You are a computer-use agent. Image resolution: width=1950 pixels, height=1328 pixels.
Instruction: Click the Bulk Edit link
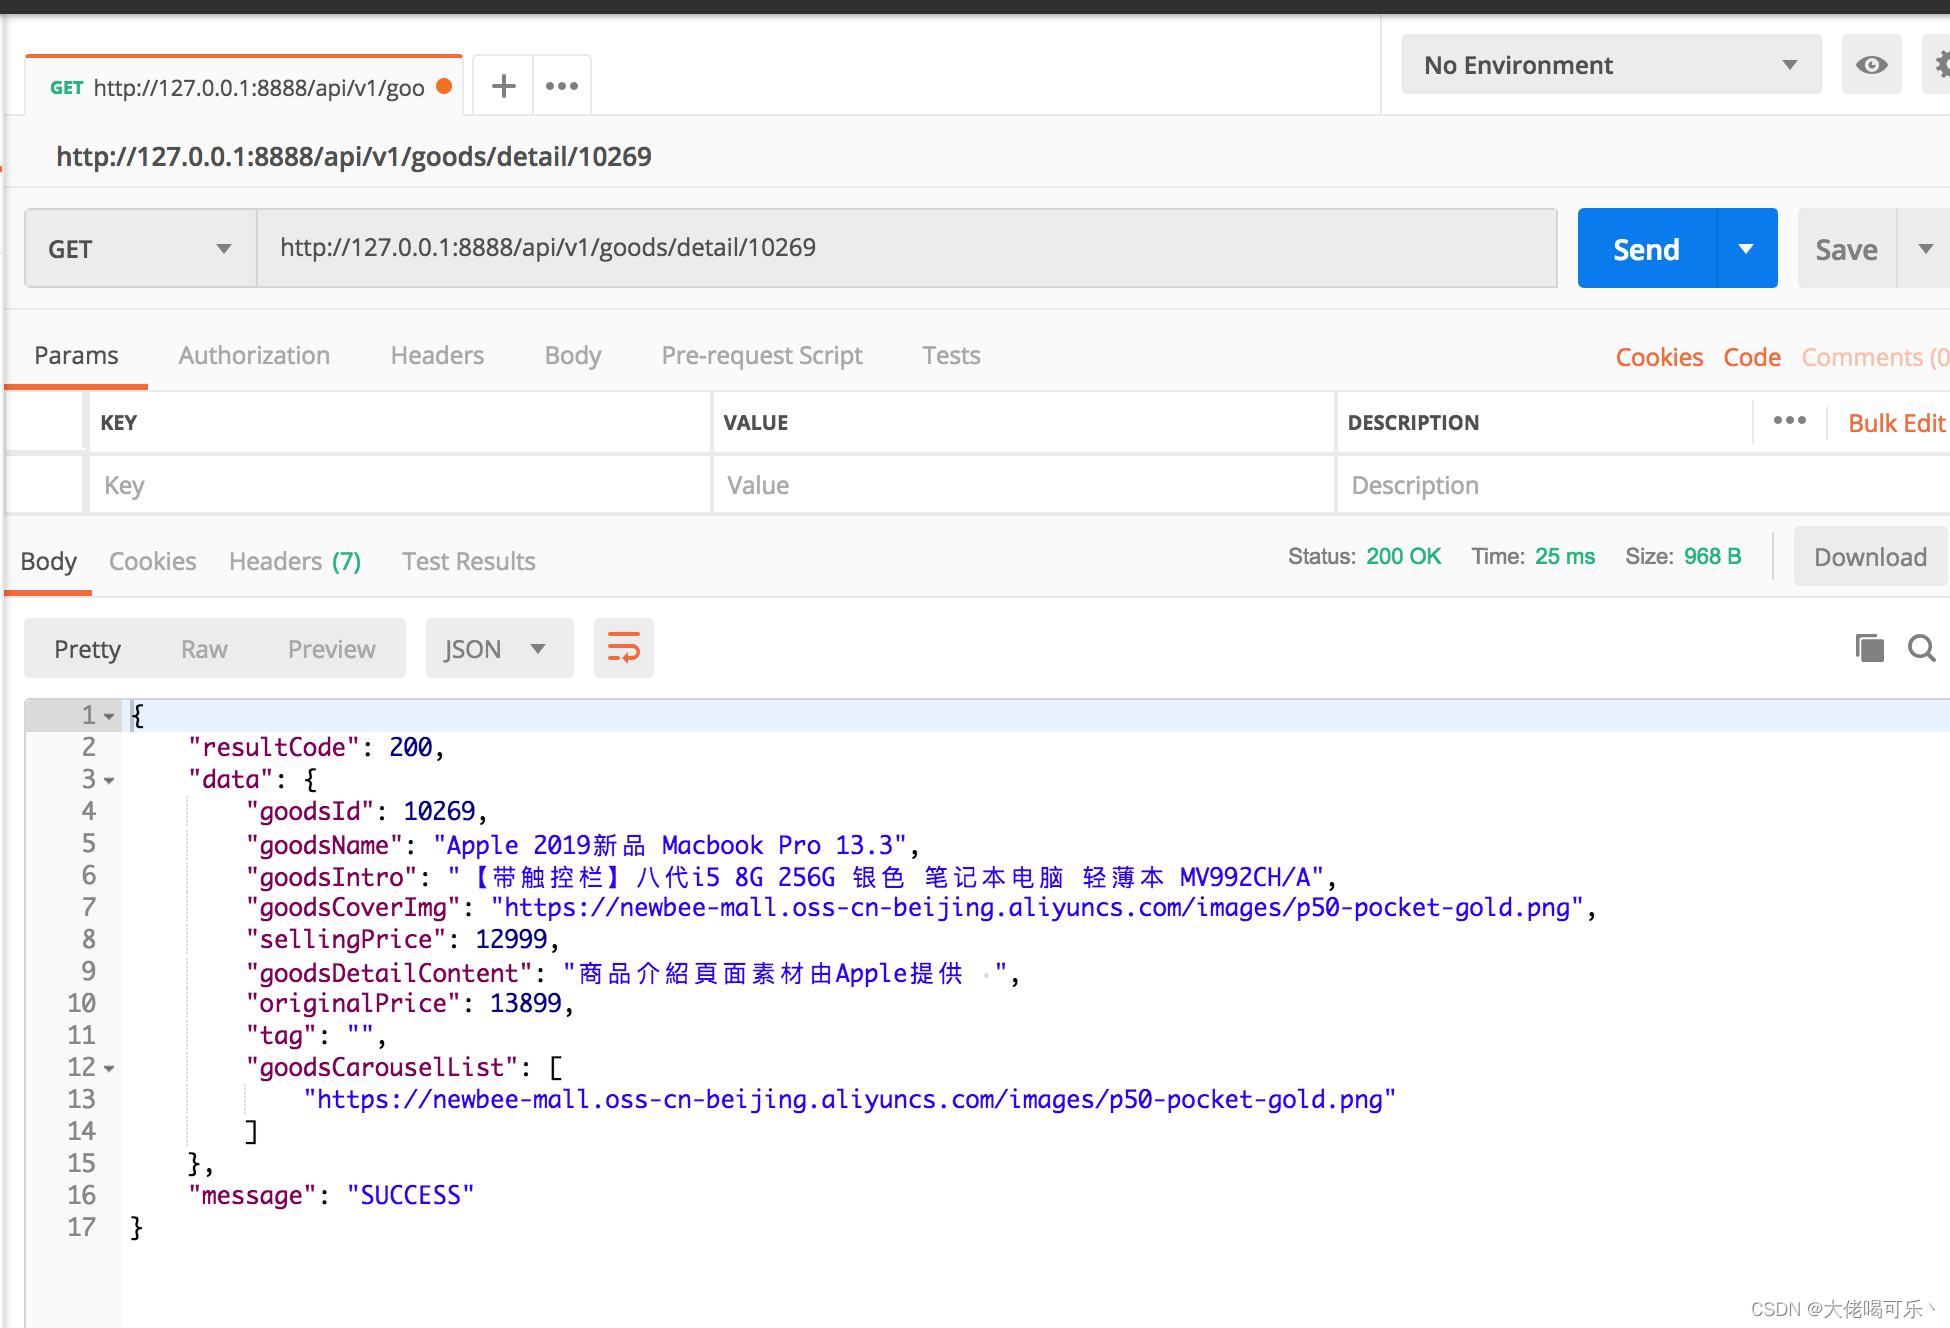[1896, 423]
